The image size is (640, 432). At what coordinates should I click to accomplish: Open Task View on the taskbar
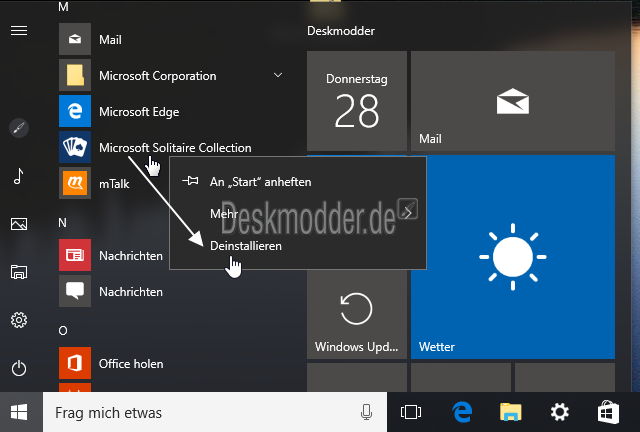[x=411, y=412]
